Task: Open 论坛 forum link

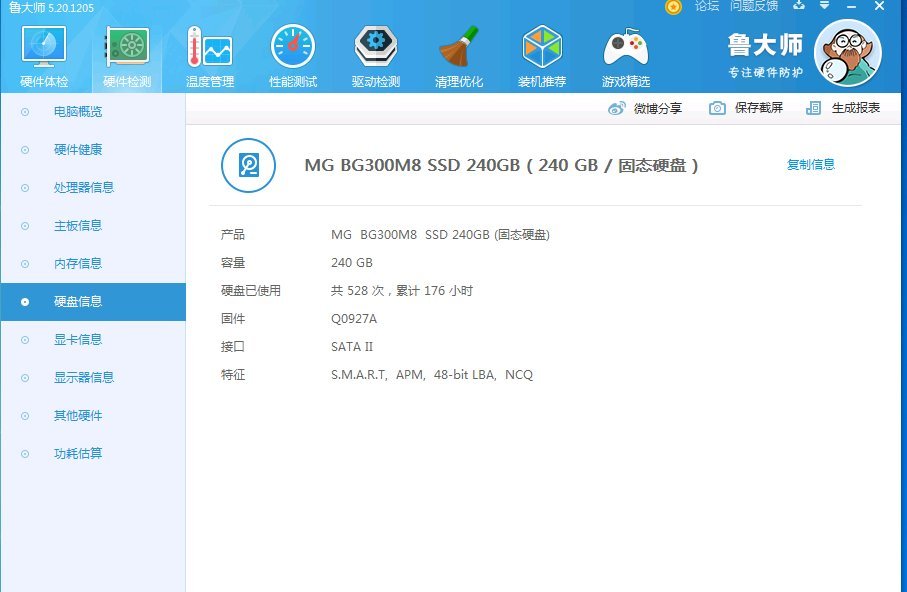Action: tap(707, 6)
